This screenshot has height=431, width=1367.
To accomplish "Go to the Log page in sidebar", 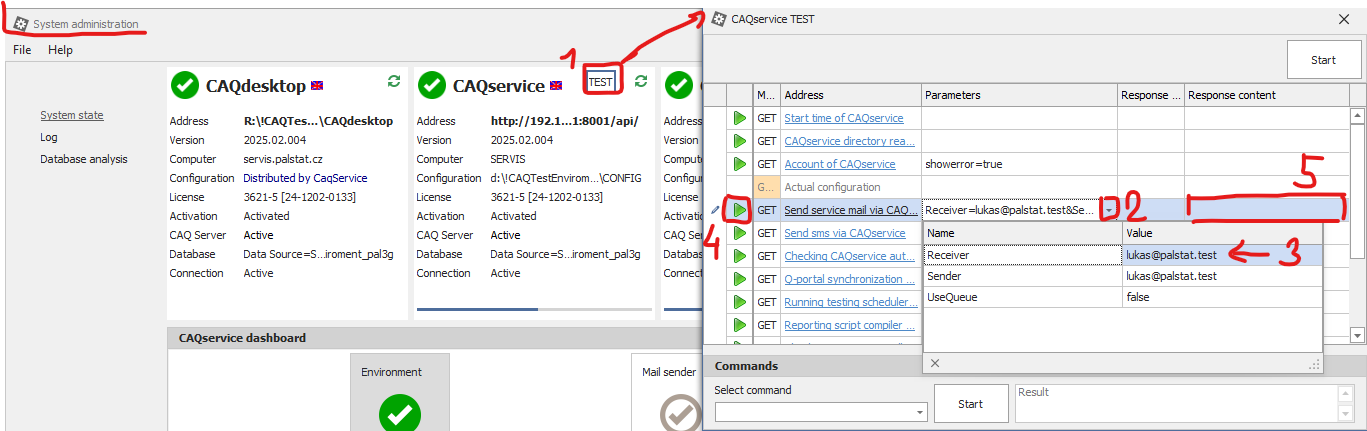I will [x=49, y=137].
